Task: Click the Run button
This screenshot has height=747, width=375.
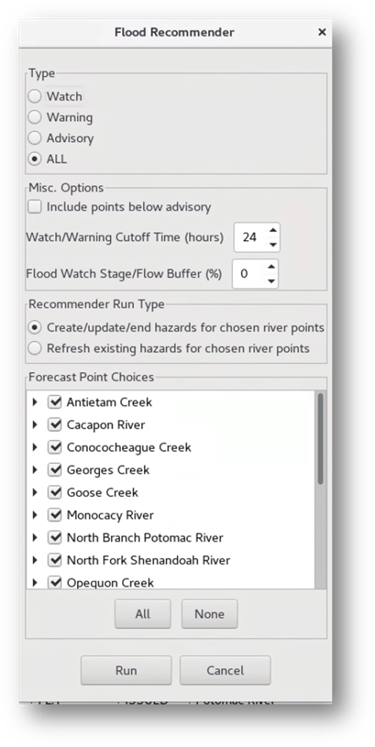Action: [126, 670]
